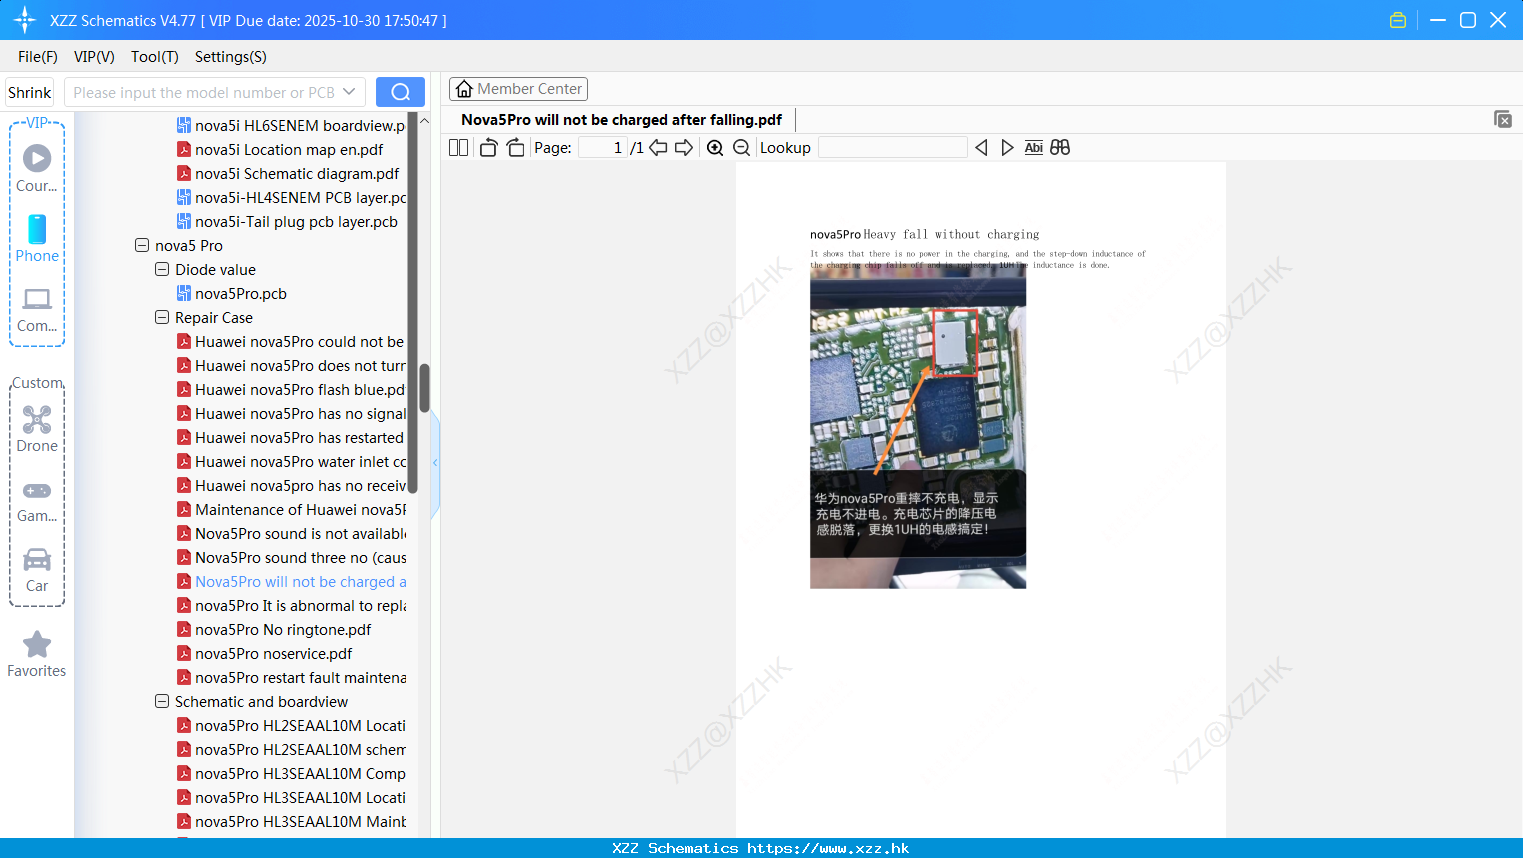Collapse the nova5 Pro tree node
1523x858 pixels.
[142, 245]
